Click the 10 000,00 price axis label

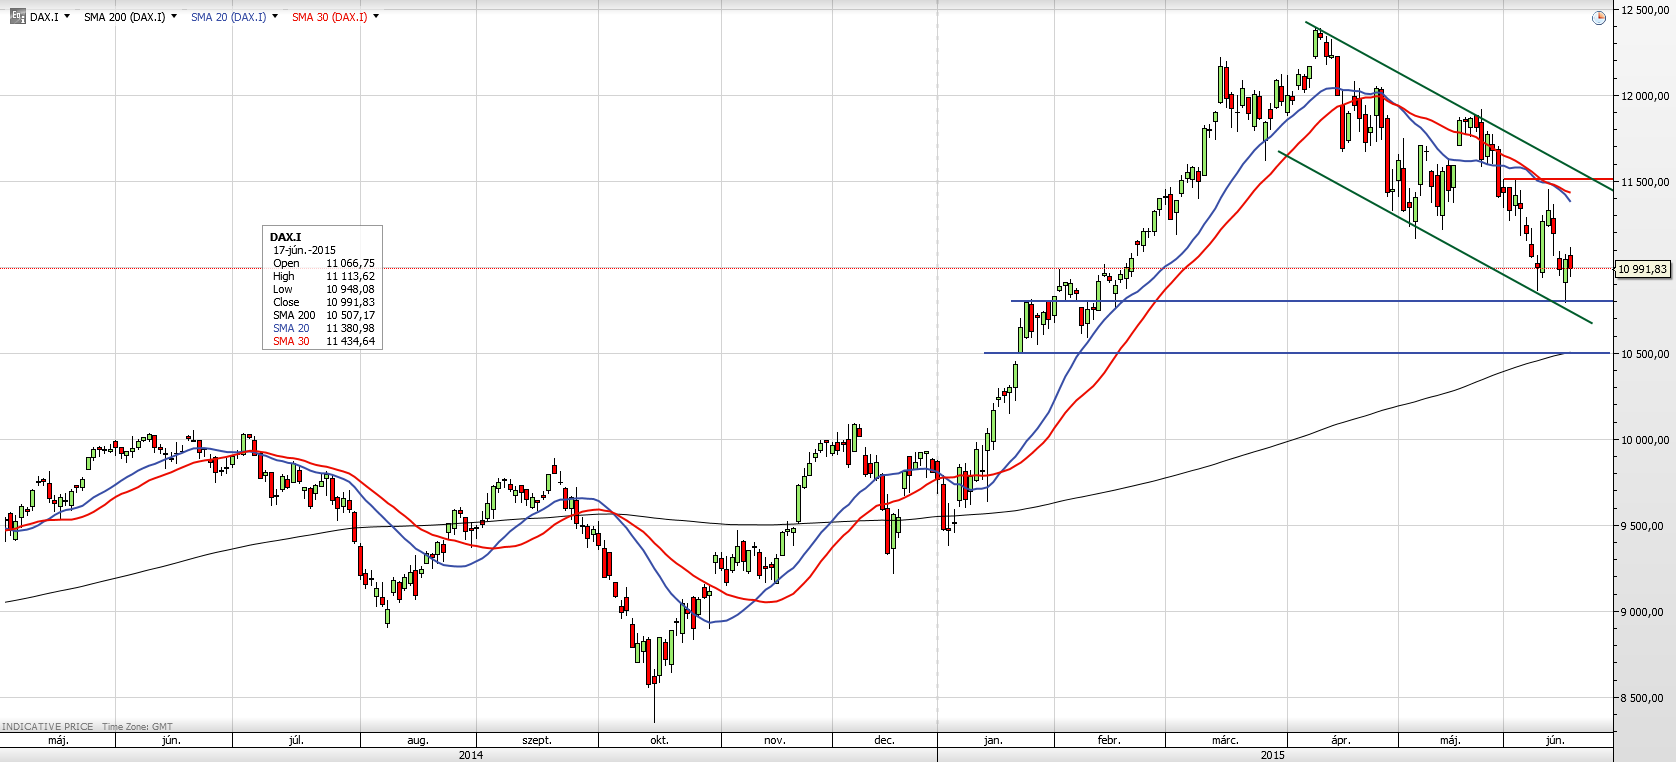click(x=1645, y=440)
